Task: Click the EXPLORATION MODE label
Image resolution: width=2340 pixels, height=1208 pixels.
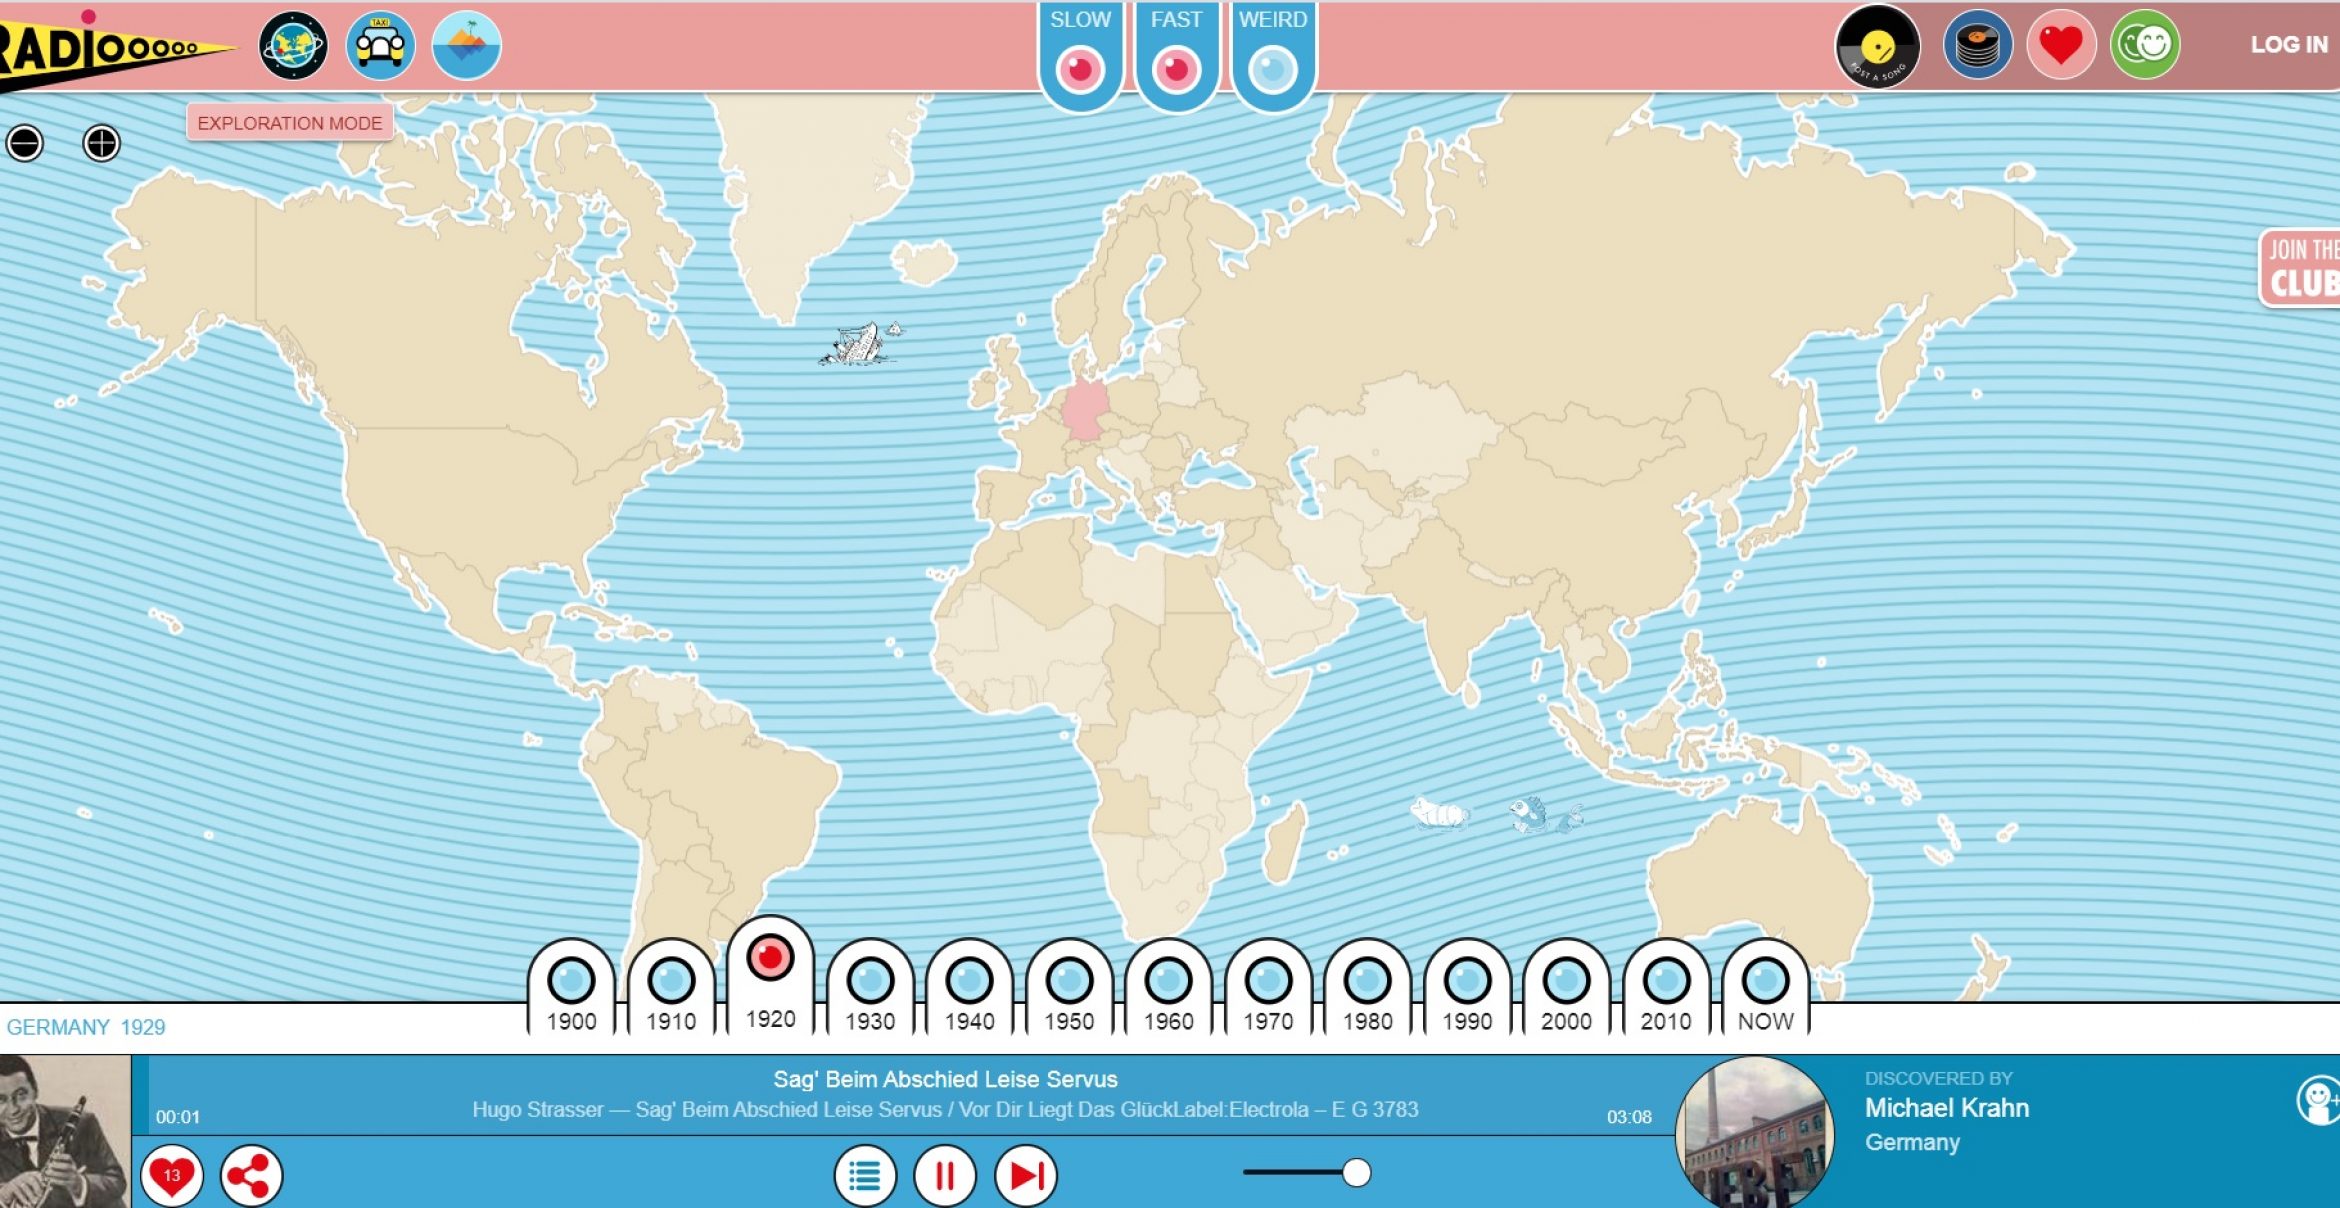Action: click(x=289, y=123)
